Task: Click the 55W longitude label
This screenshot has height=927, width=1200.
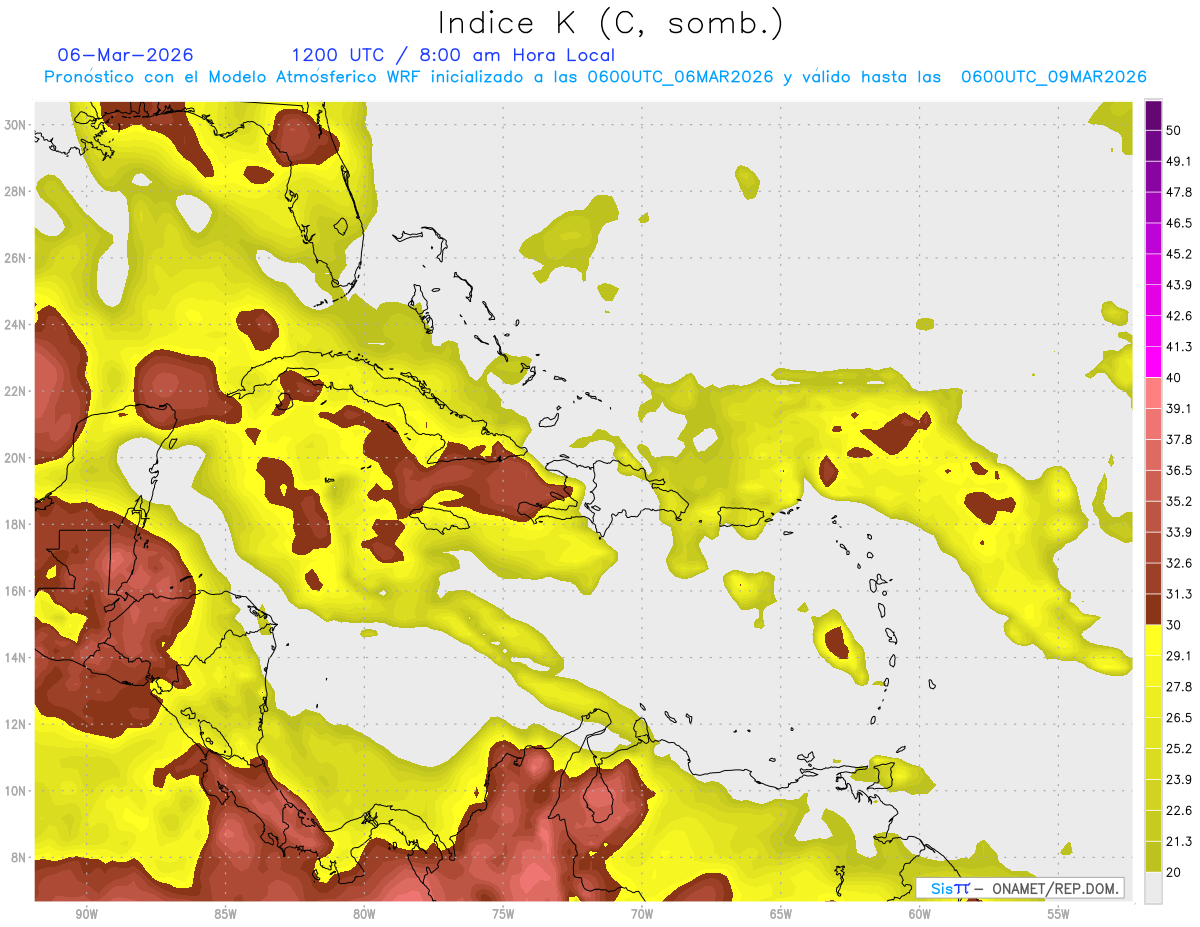Action: (x=1058, y=914)
